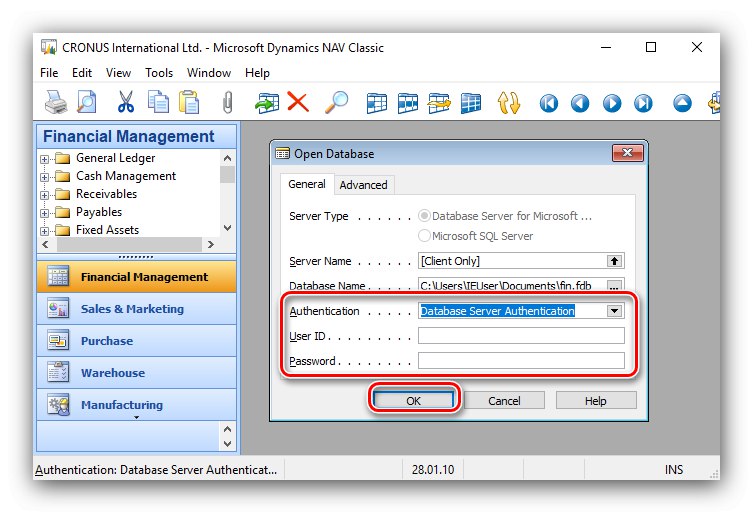The image size is (753, 513).
Task: Click the Paste clipboard icon
Action: coord(189,102)
